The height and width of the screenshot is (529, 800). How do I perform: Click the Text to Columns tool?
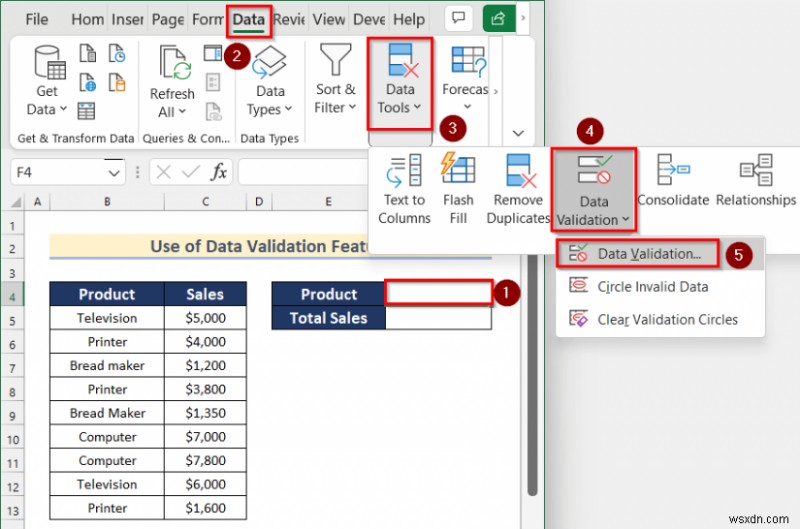point(404,190)
